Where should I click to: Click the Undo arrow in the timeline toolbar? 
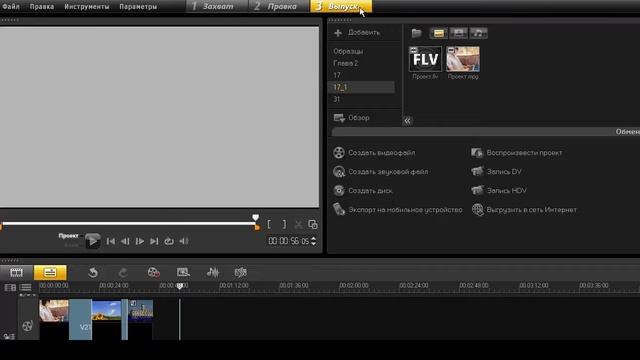tap(93, 272)
